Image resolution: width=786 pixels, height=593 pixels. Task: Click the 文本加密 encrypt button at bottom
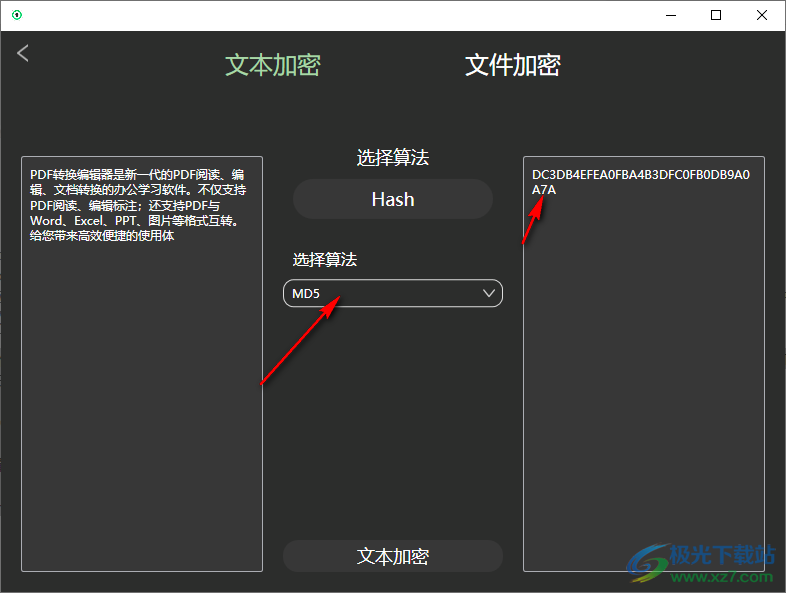(393, 556)
